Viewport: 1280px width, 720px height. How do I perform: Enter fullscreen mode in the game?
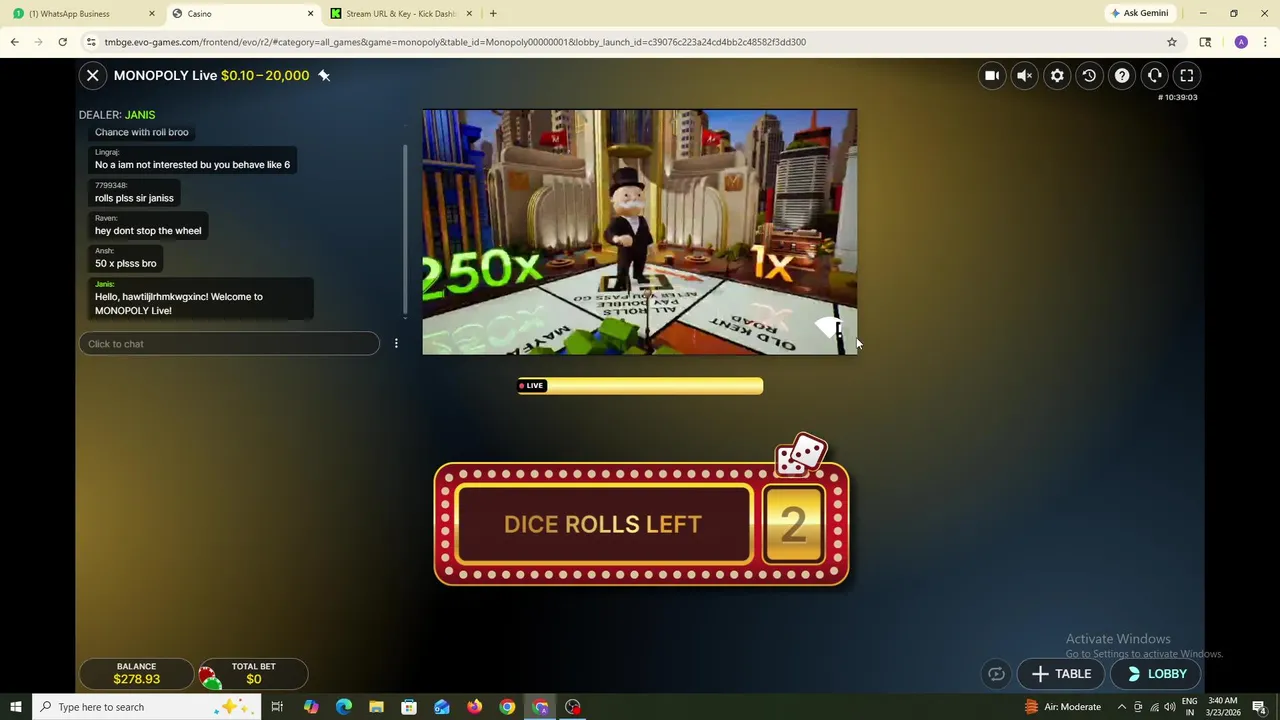(1187, 75)
